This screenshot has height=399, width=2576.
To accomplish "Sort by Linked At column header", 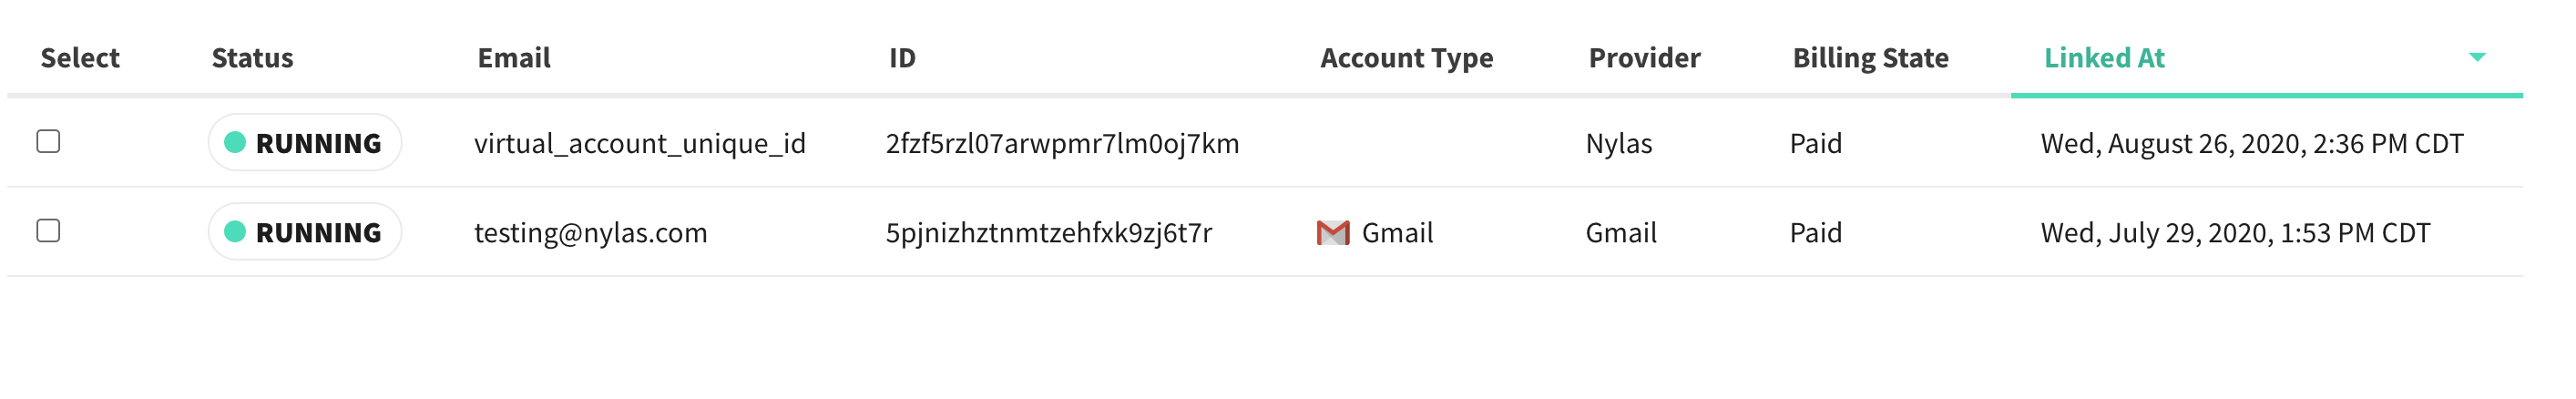I will [x=2103, y=58].
